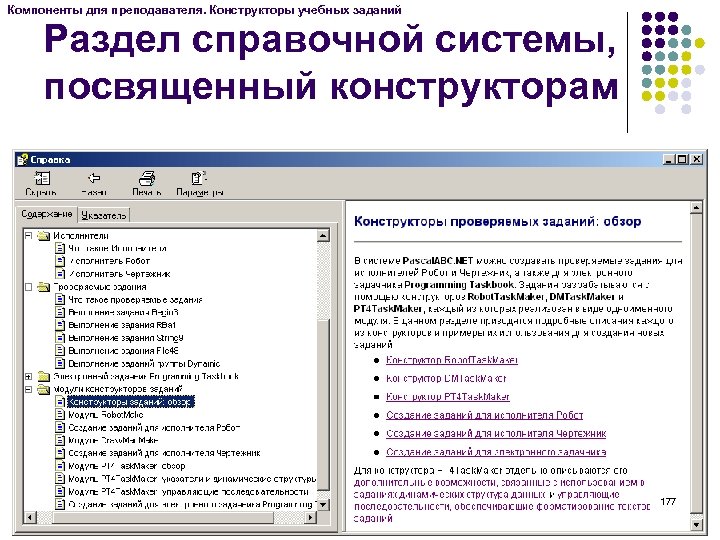720x540 pixels.
Task: Select PT4TaskMaker: указатели и динамические структуры topic
Action: pos(192,479)
